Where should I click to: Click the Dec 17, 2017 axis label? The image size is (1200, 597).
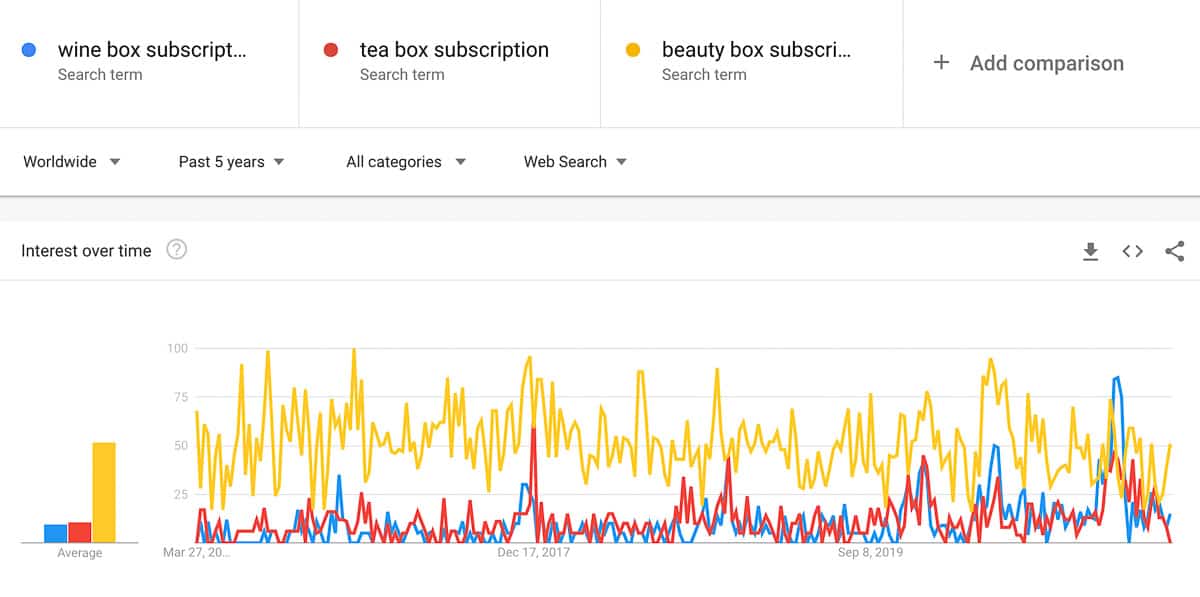531,550
